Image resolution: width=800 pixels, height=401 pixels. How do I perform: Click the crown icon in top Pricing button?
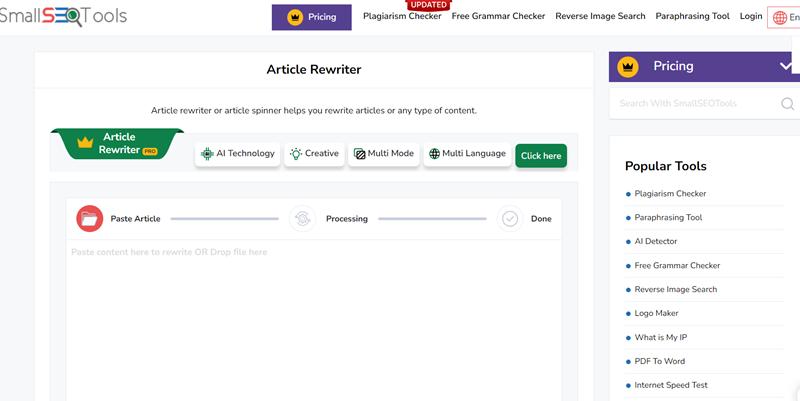(295, 17)
